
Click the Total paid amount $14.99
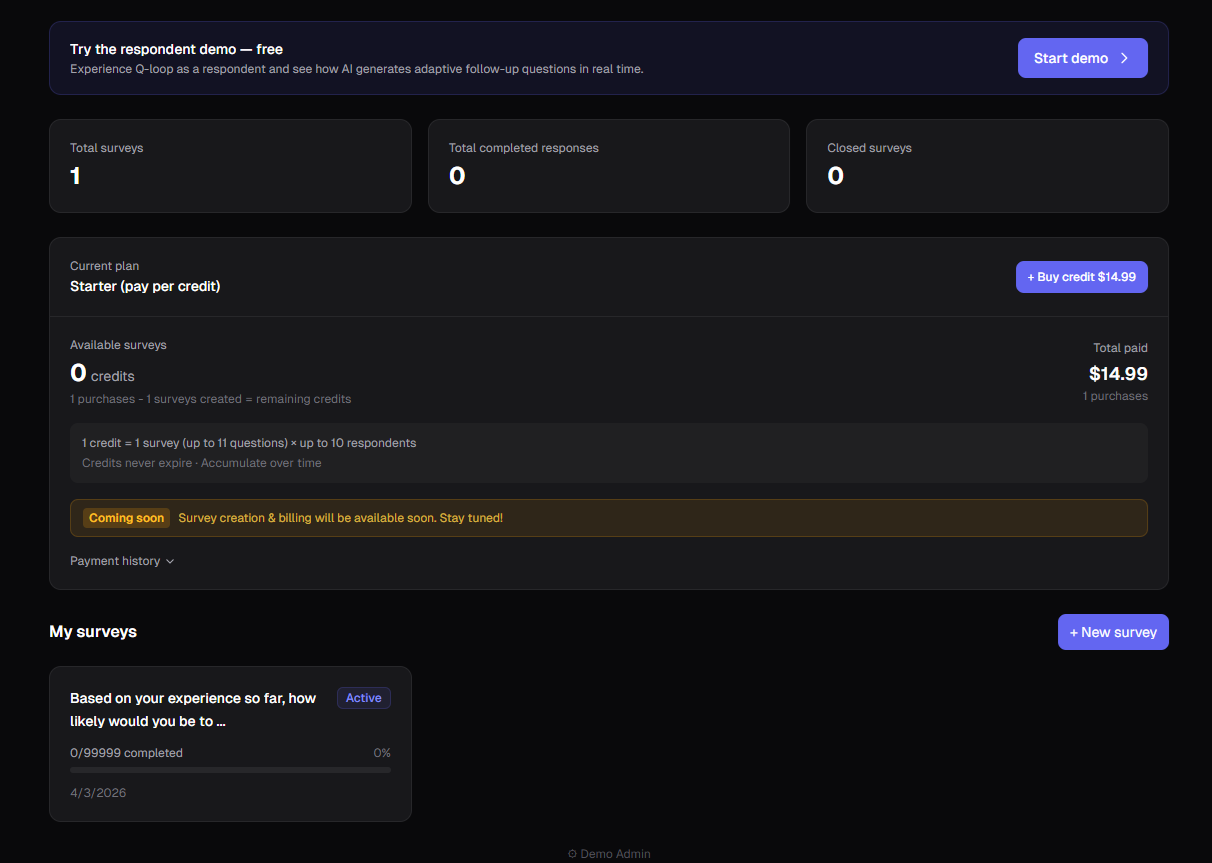coord(1118,374)
